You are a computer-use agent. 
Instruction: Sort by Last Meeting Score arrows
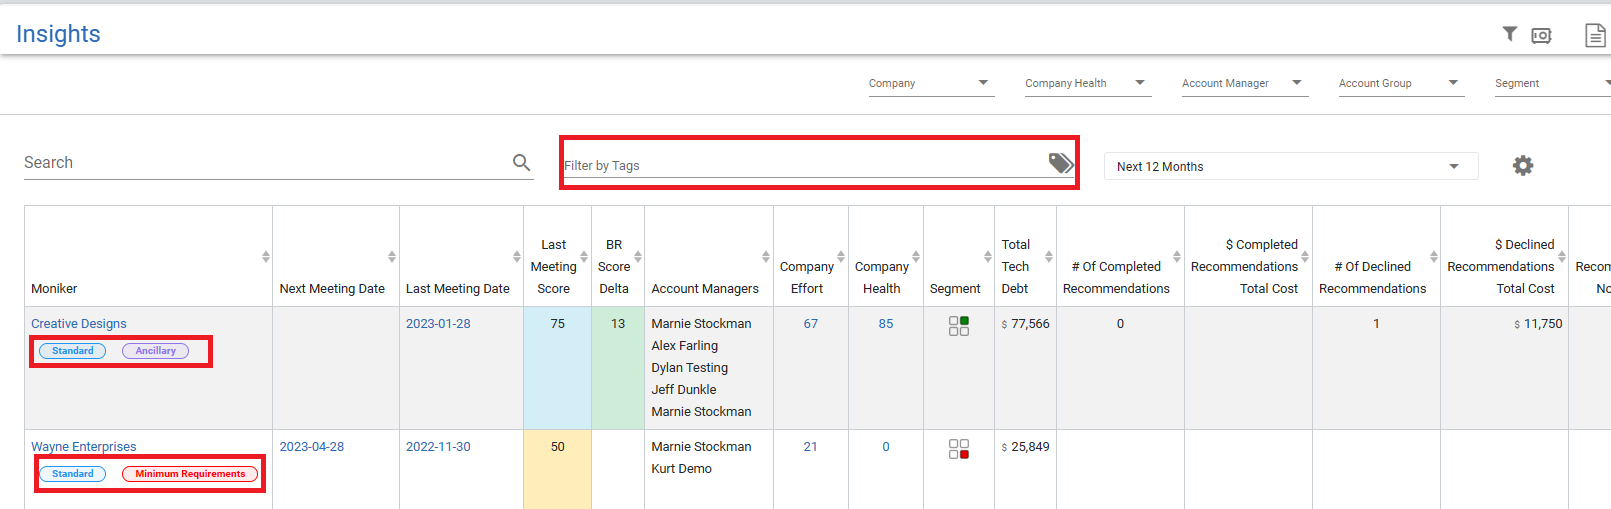584,257
